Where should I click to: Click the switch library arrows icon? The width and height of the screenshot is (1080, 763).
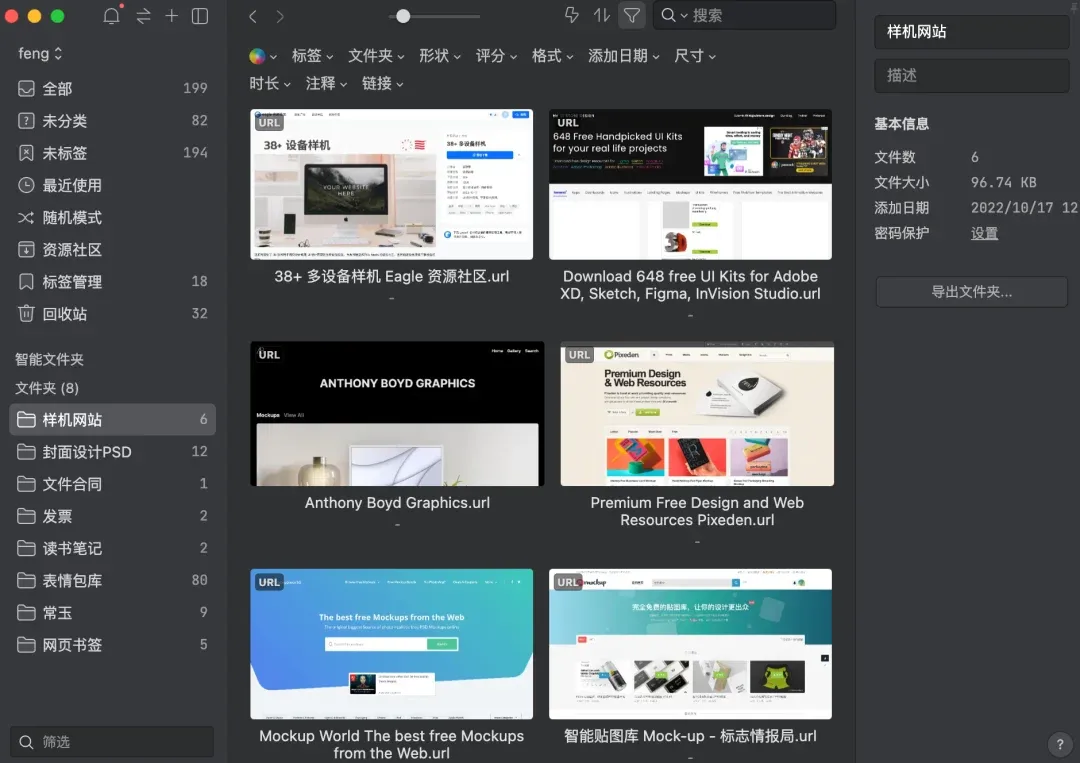pos(143,16)
